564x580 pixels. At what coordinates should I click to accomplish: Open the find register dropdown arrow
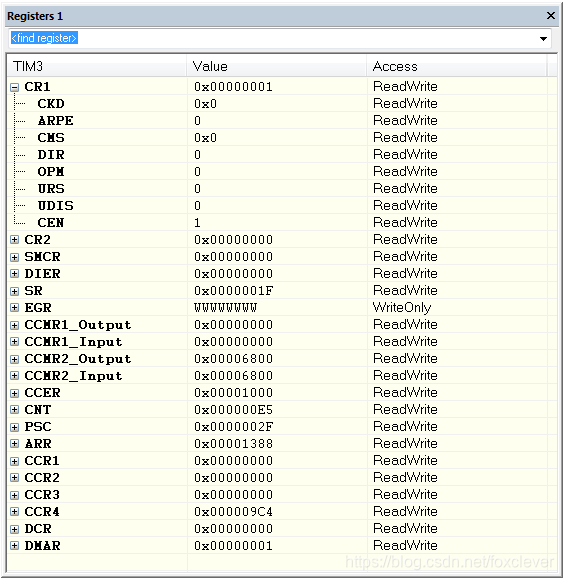click(543, 38)
